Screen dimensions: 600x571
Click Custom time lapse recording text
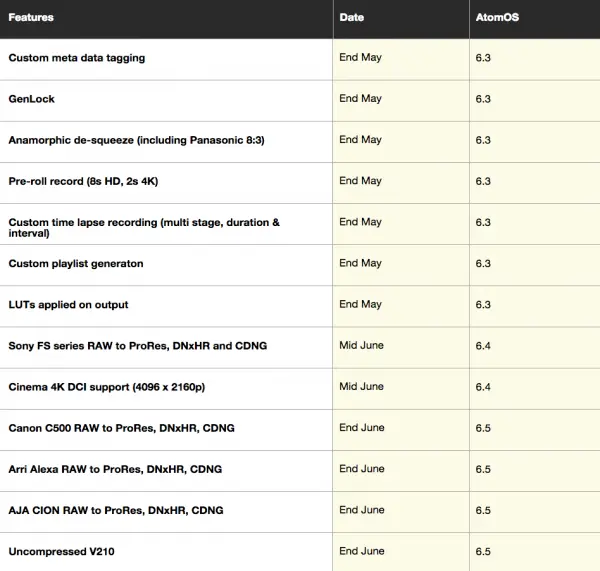point(144,228)
